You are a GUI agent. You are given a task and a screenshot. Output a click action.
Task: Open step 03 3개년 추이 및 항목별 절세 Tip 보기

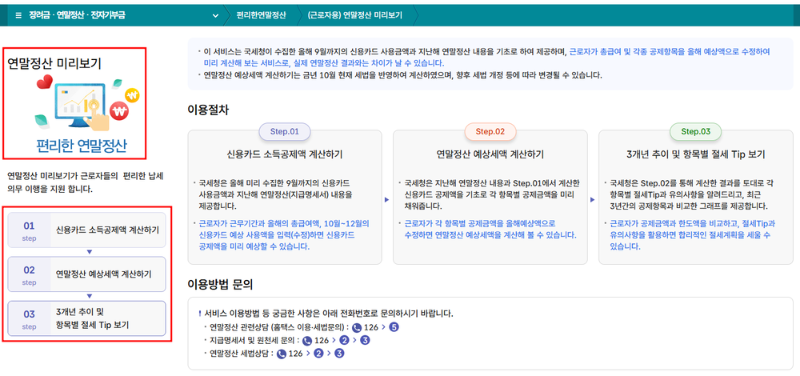click(x=87, y=318)
